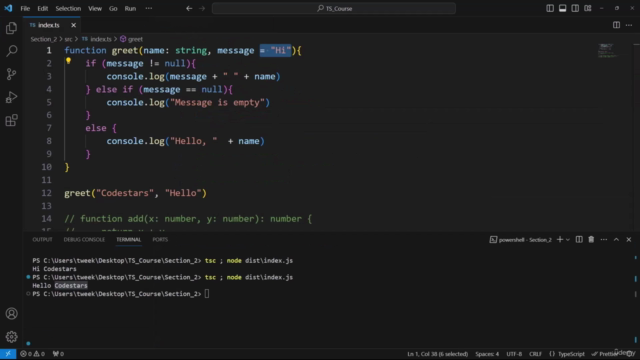Click Section_2 in the breadcrumb
The height and width of the screenshot is (360, 640).
coord(44,39)
